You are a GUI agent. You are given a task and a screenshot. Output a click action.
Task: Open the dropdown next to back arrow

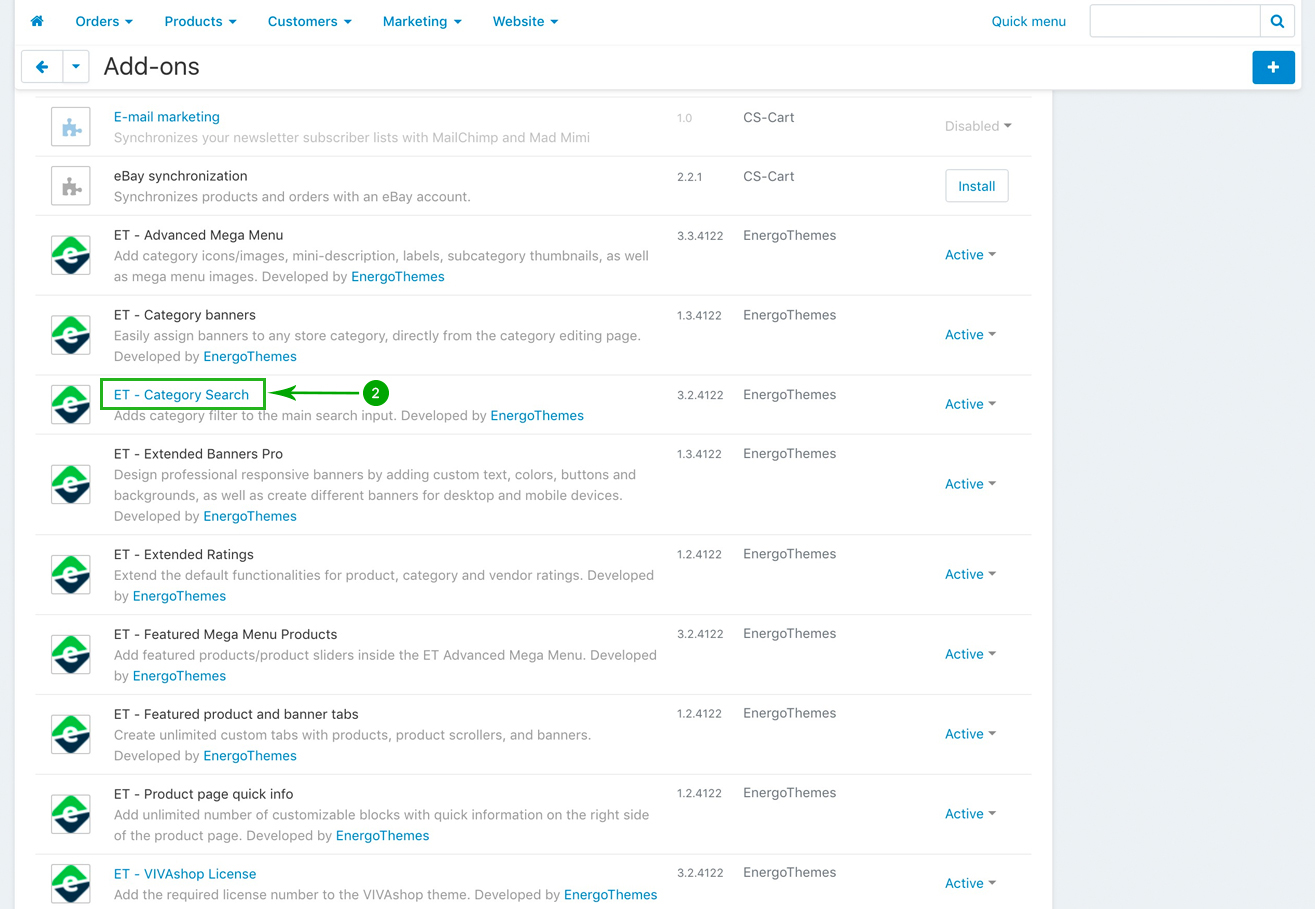[x=76, y=67]
